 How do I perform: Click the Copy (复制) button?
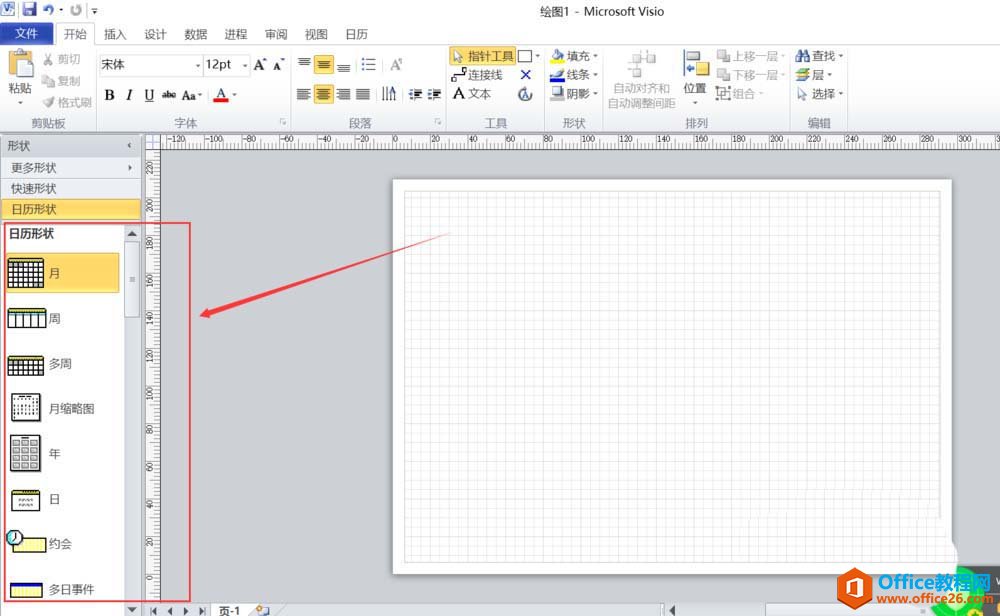point(62,81)
